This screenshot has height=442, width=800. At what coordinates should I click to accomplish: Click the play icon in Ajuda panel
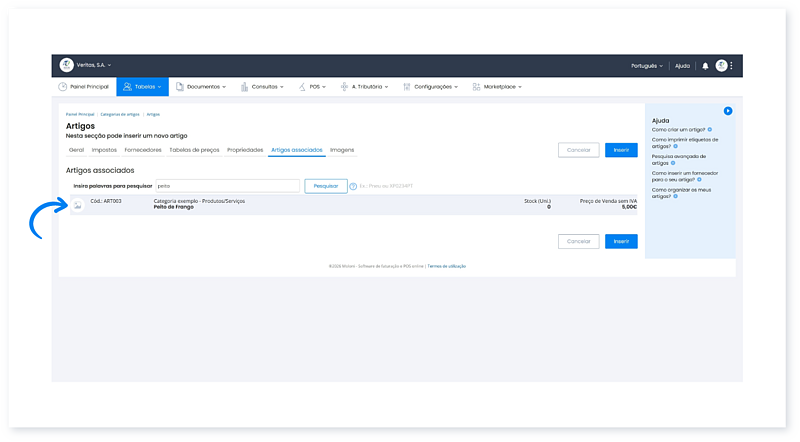click(728, 111)
